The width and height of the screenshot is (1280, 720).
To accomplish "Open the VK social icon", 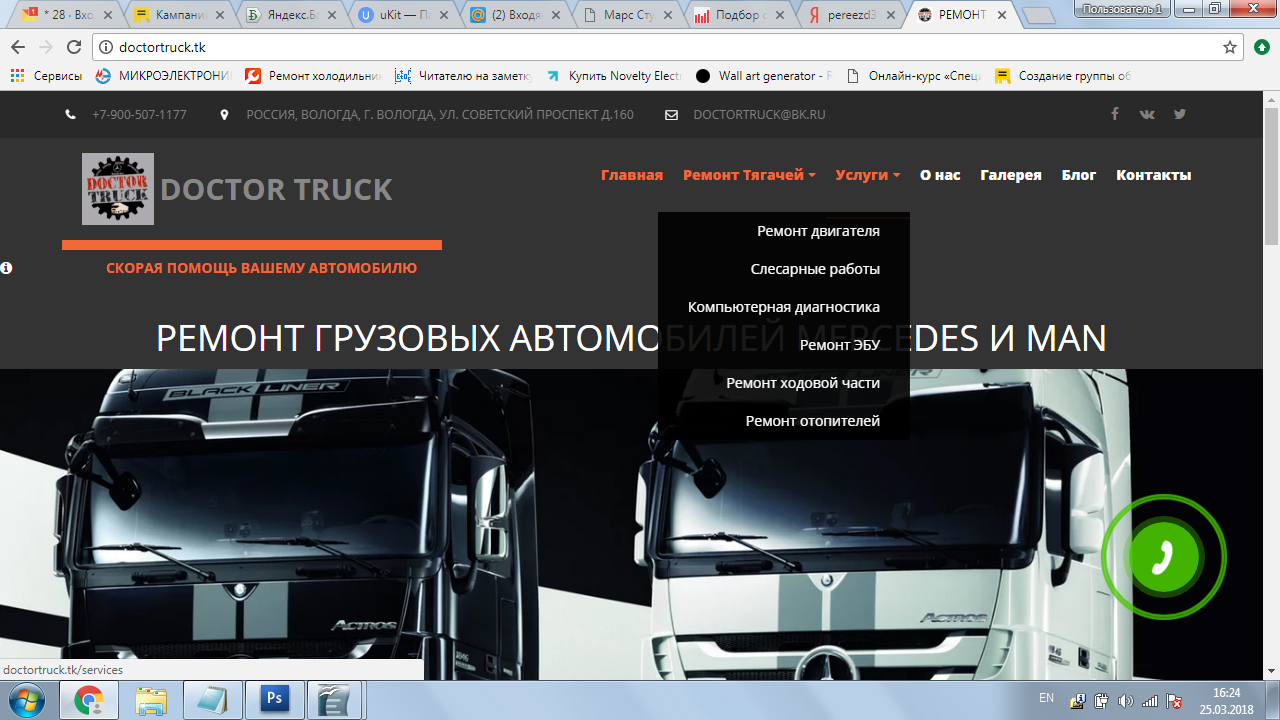I will pos(1147,114).
